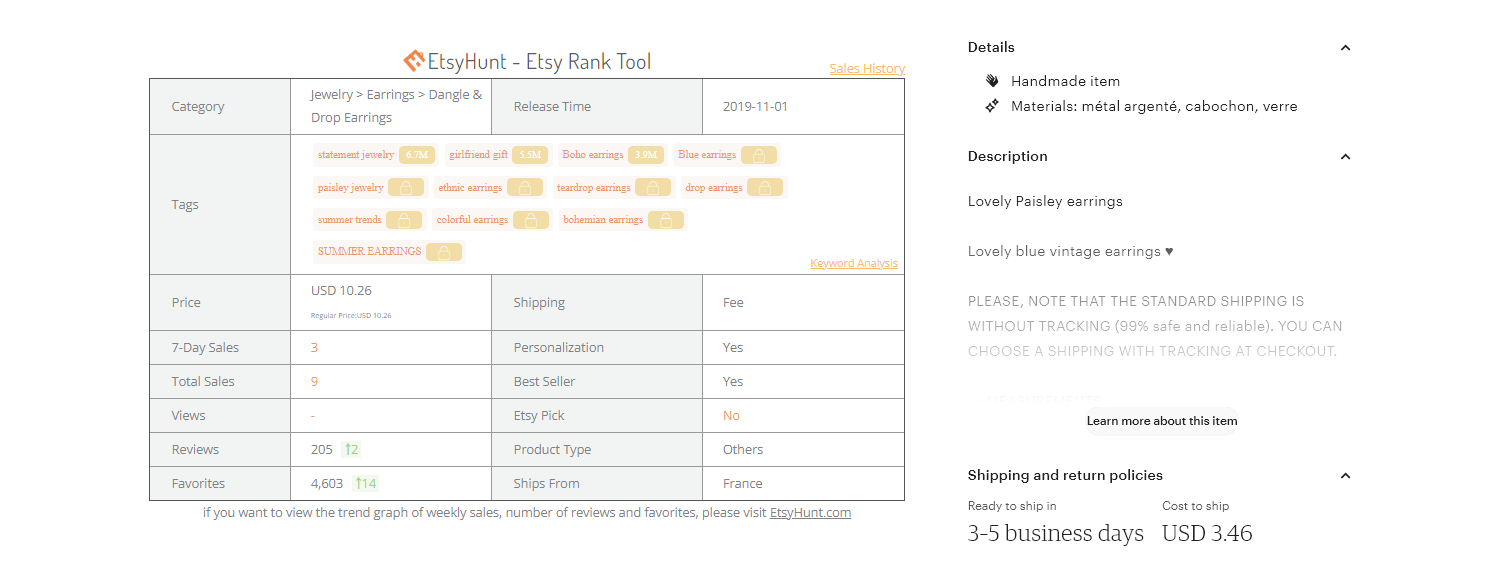The width and height of the screenshot is (1512, 571).
Task: Select the girlfriend gift tag
Action: (x=496, y=155)
